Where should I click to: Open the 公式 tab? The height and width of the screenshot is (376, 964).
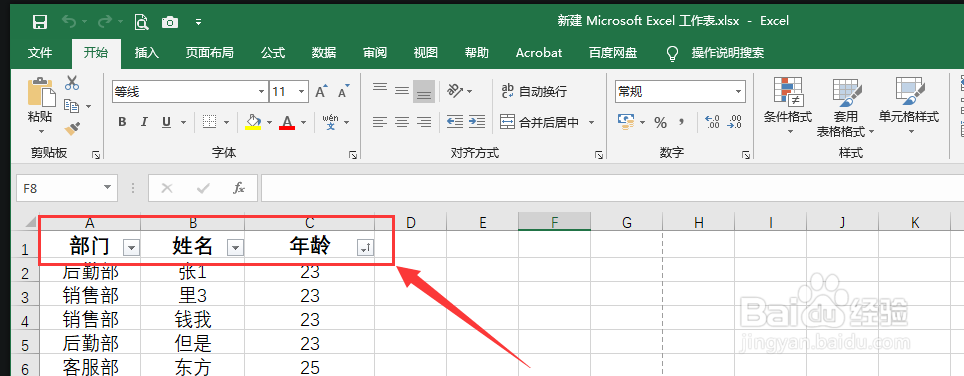coord(272,53)
